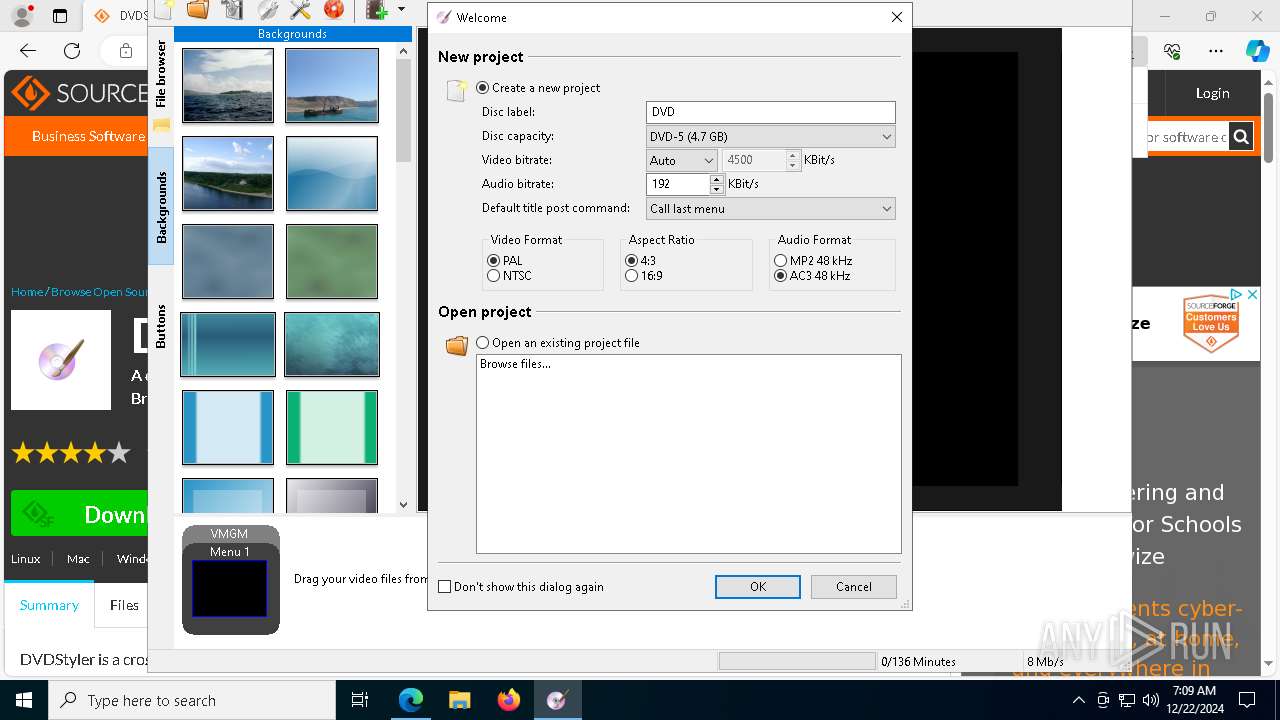Select Create a new project radio button
The image size is (1280, 720).
(483, 88)
